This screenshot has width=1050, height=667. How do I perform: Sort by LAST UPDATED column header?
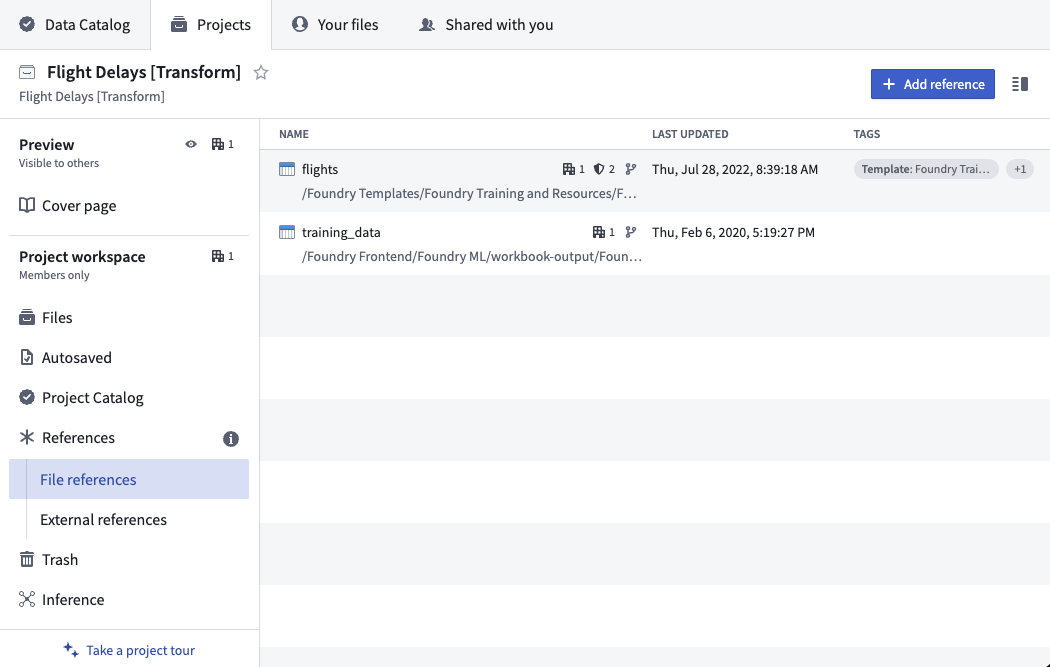click(690, 135)
